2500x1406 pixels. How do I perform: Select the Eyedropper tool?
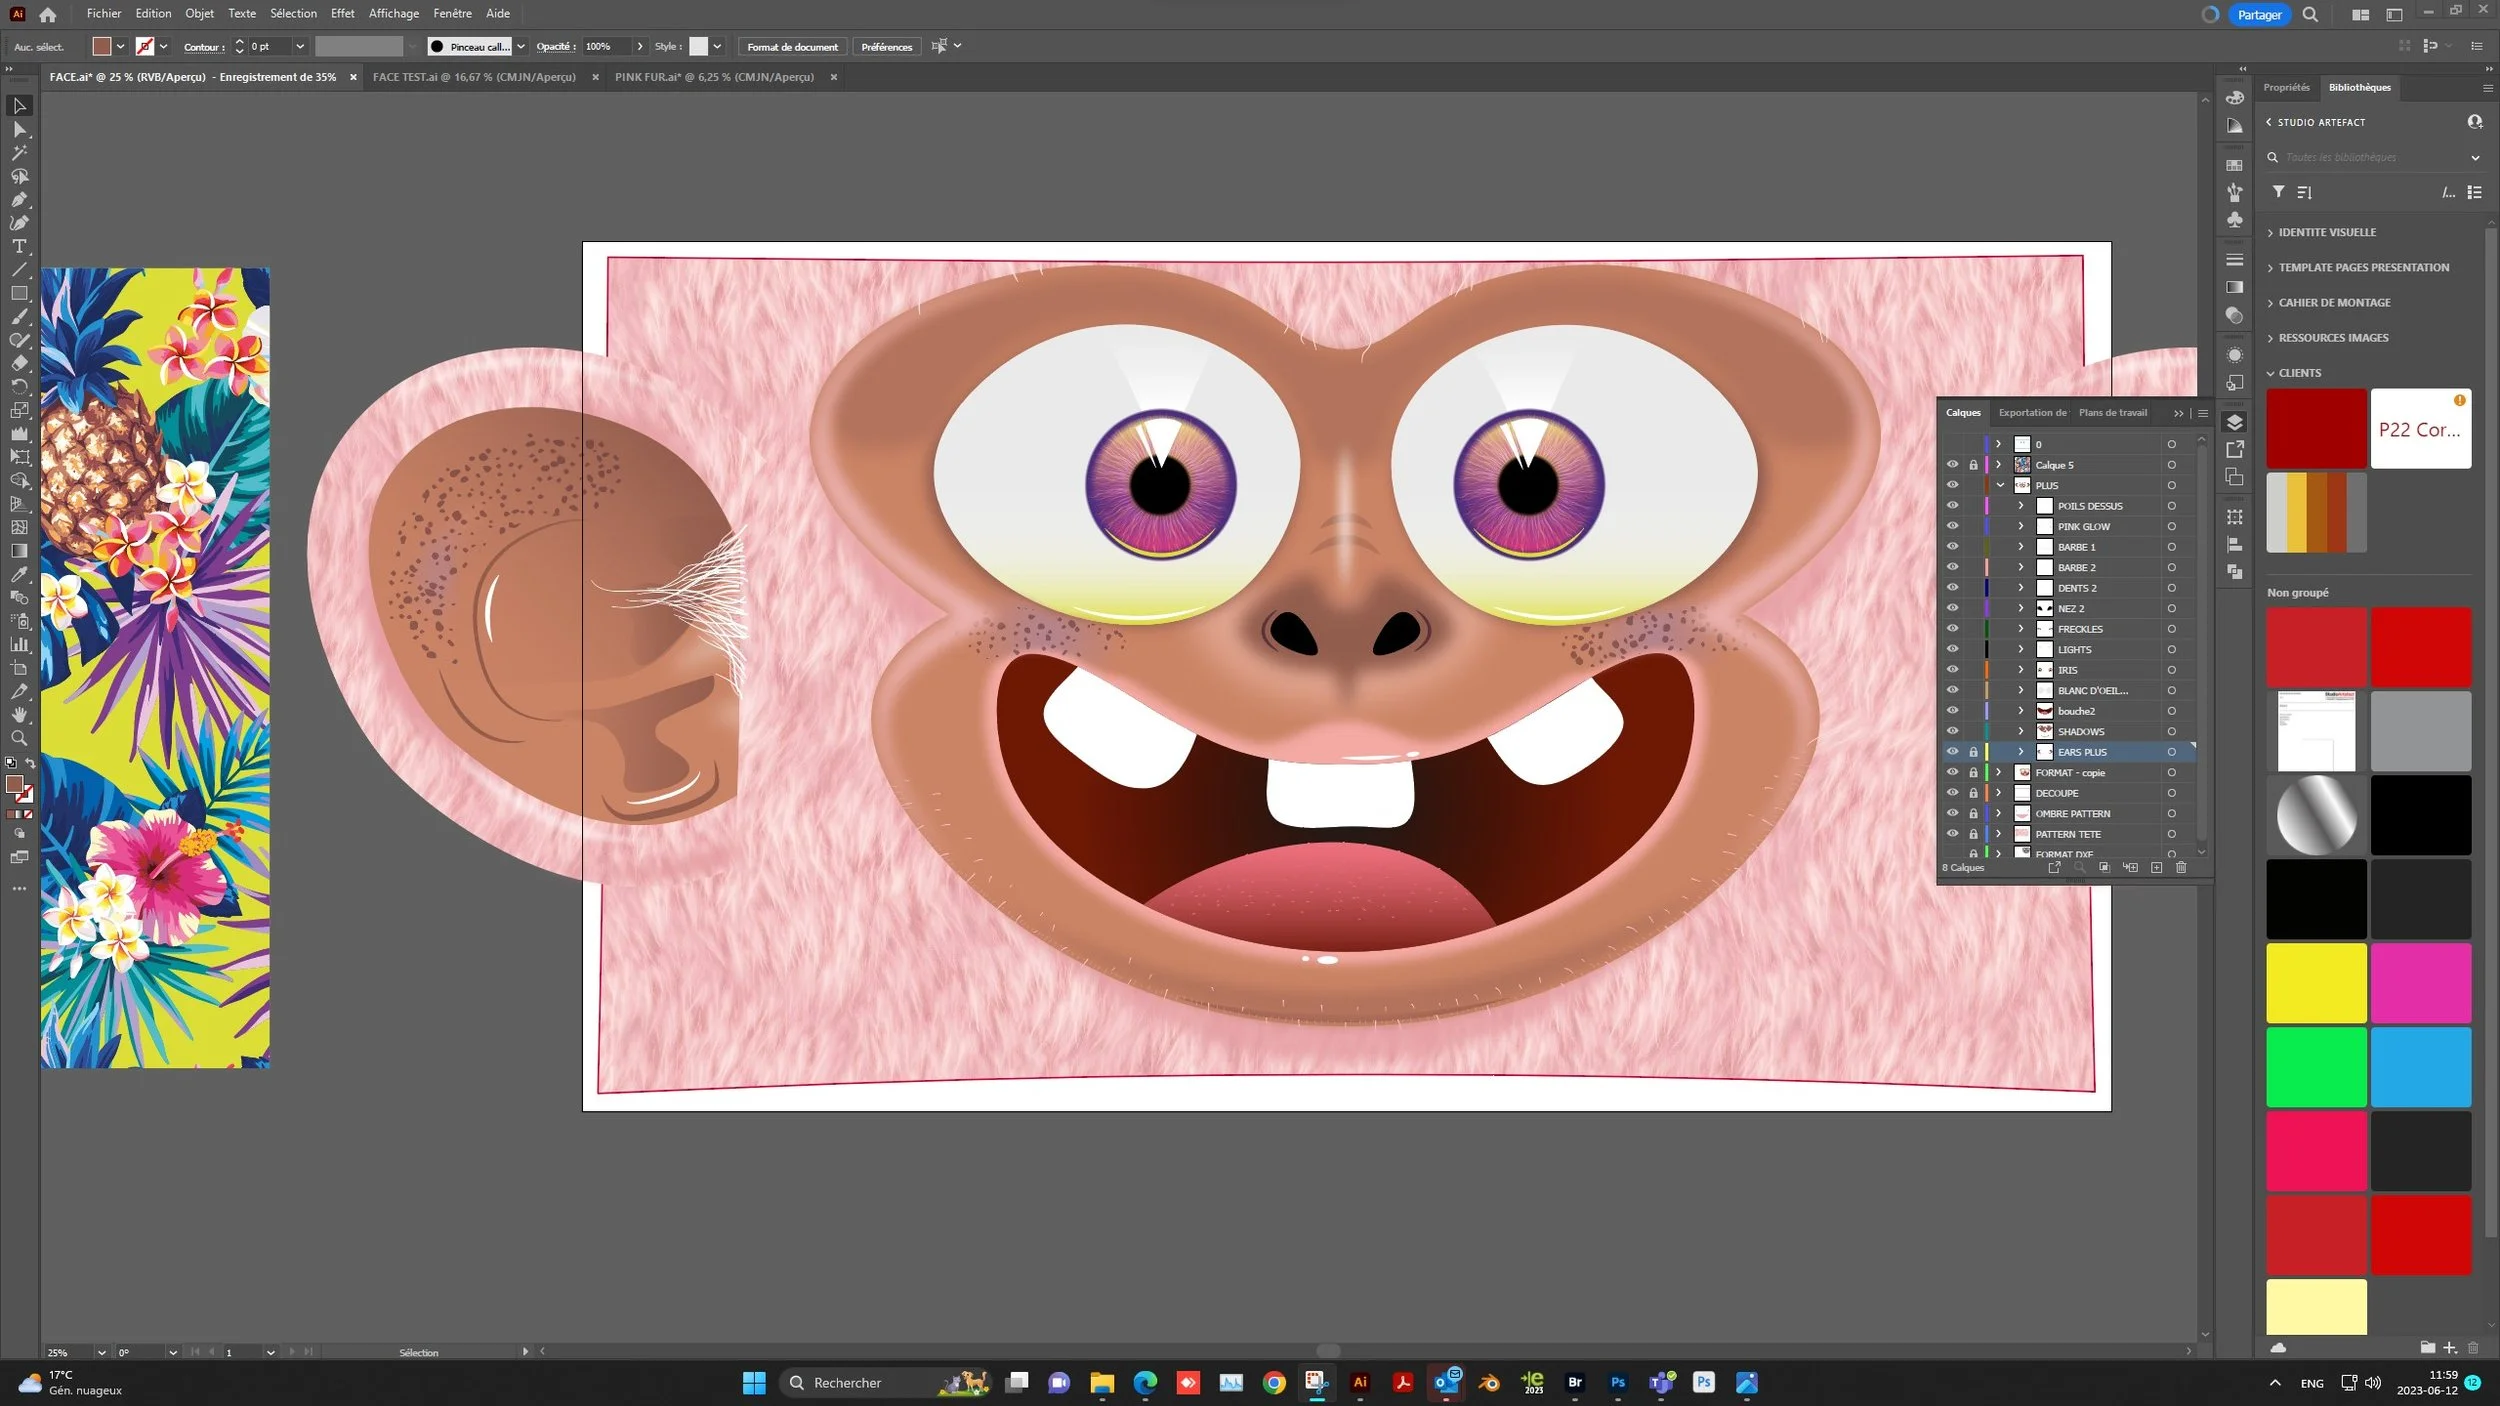click(x=19, y=574)
